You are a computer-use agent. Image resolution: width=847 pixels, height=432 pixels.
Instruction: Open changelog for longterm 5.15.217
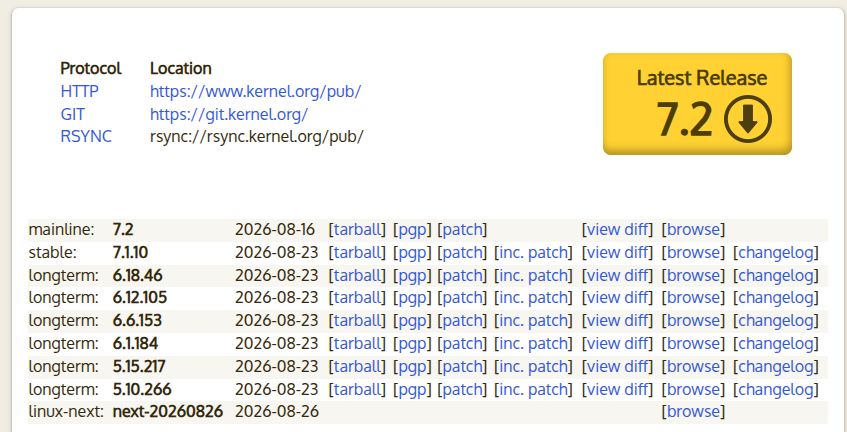point(776,366)
